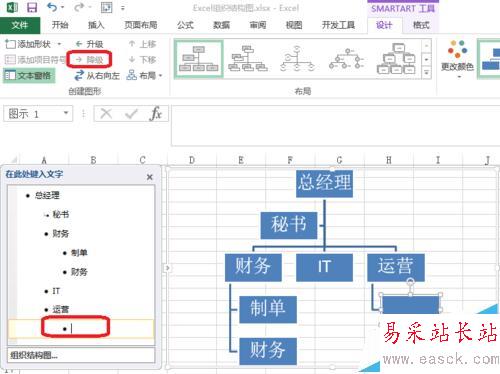Click the 添加形状 button
This screenshot has height=374, width=500.
coord(28,44)
